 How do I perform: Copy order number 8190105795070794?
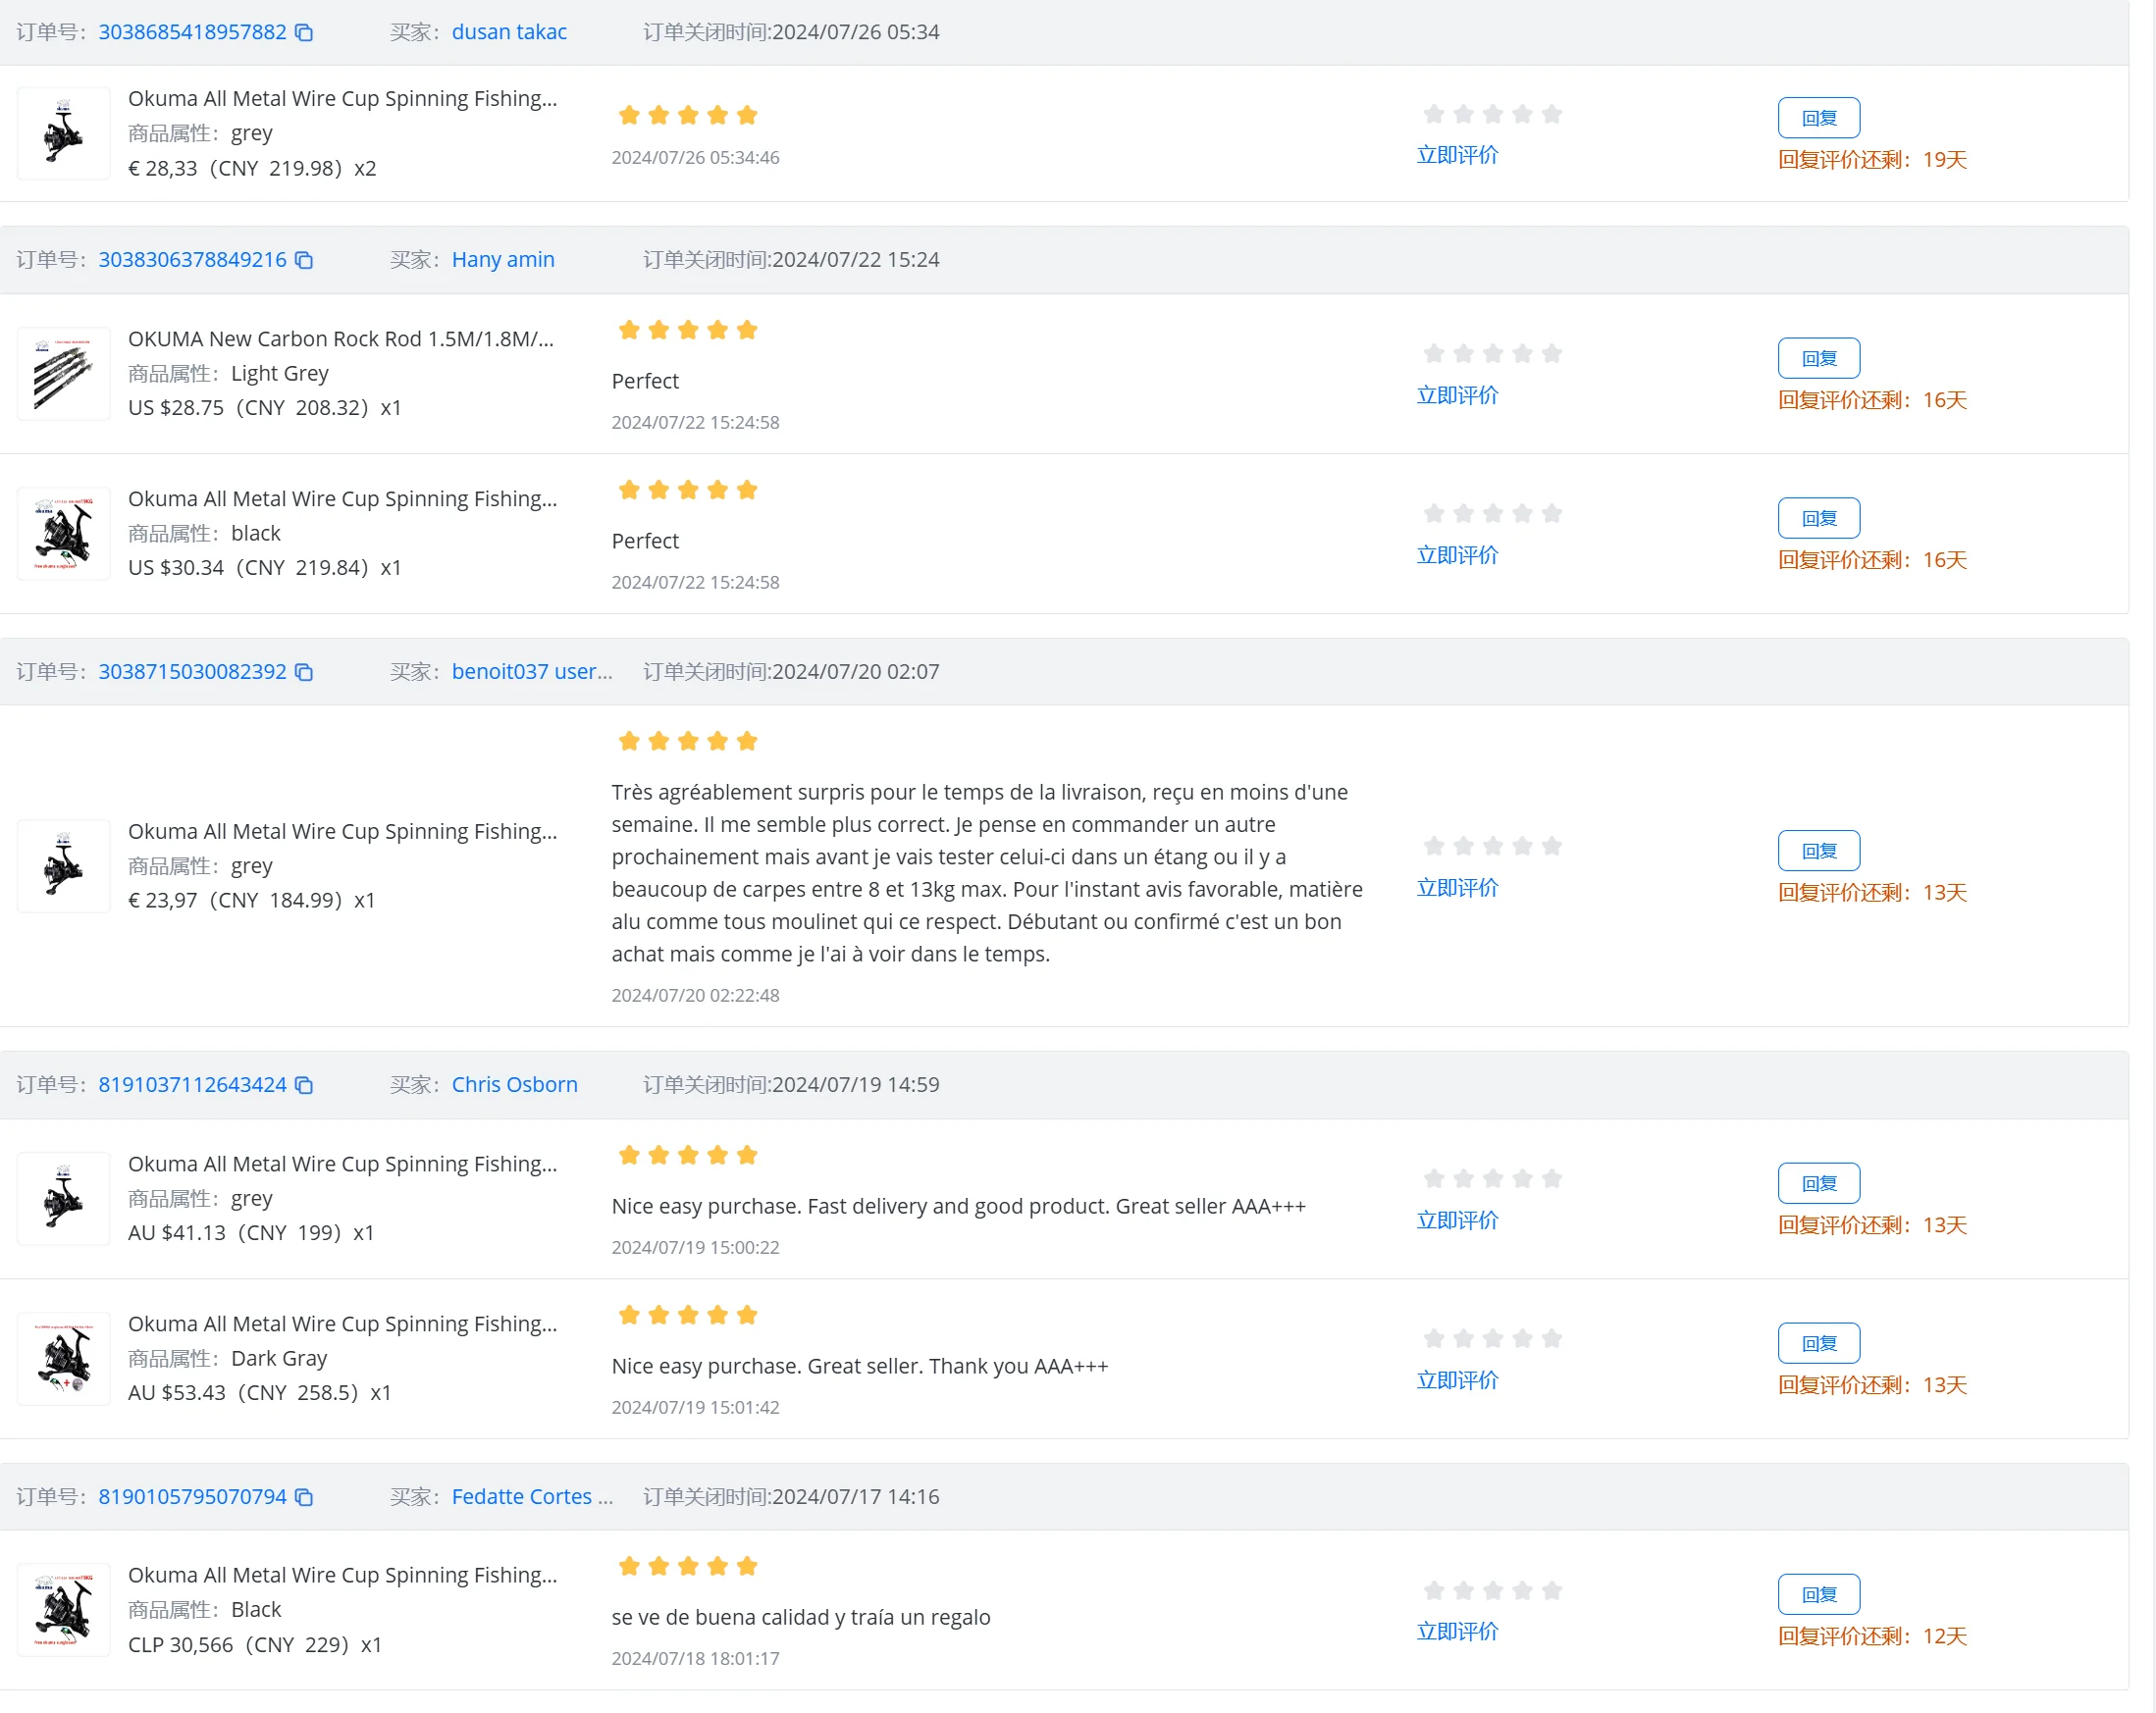pos(304,1497)
